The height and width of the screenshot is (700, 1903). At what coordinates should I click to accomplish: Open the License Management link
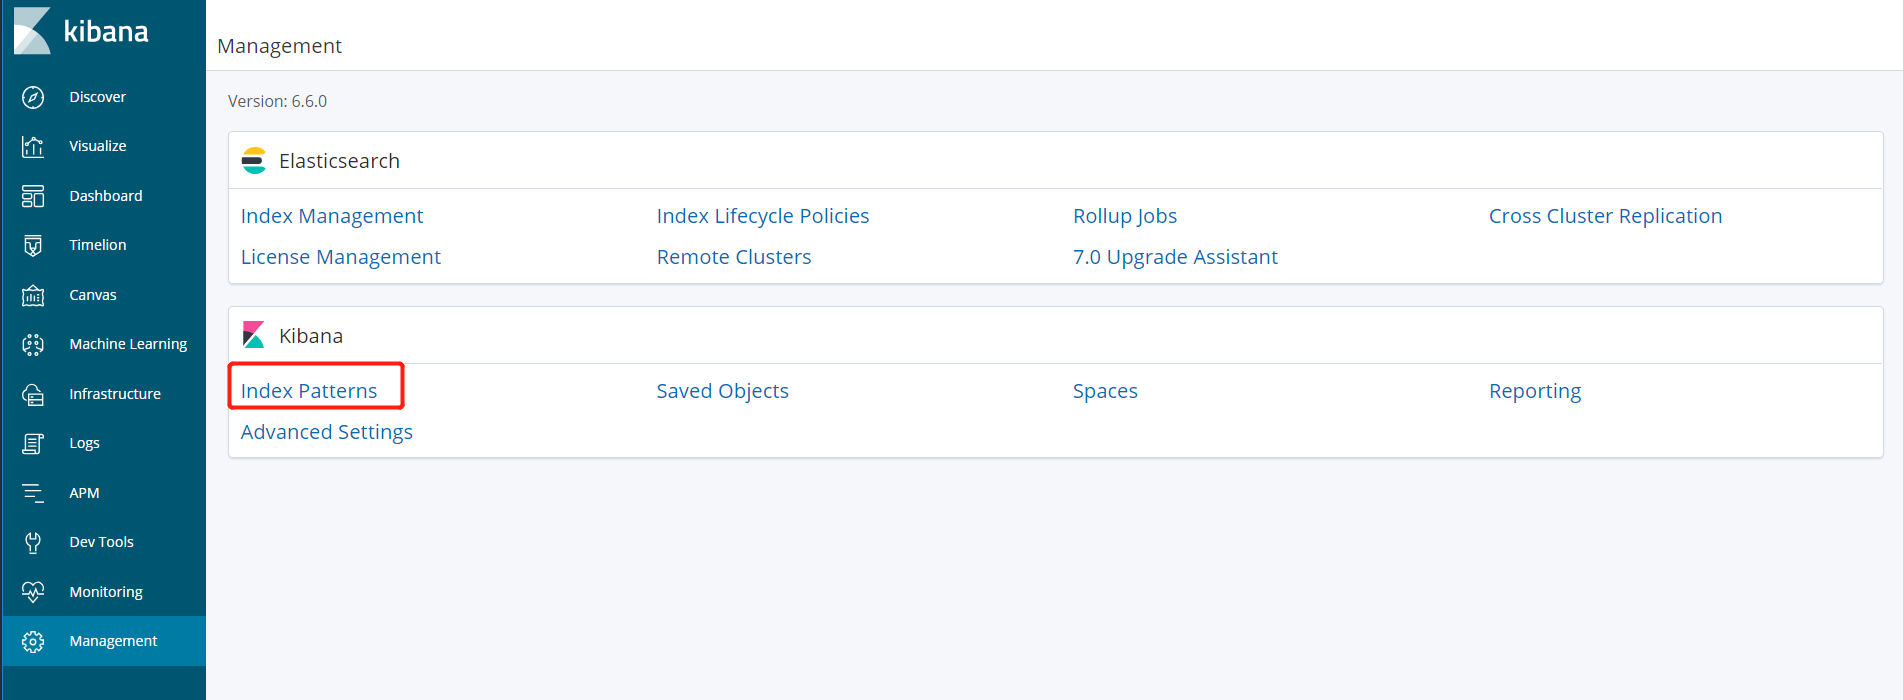341,257
